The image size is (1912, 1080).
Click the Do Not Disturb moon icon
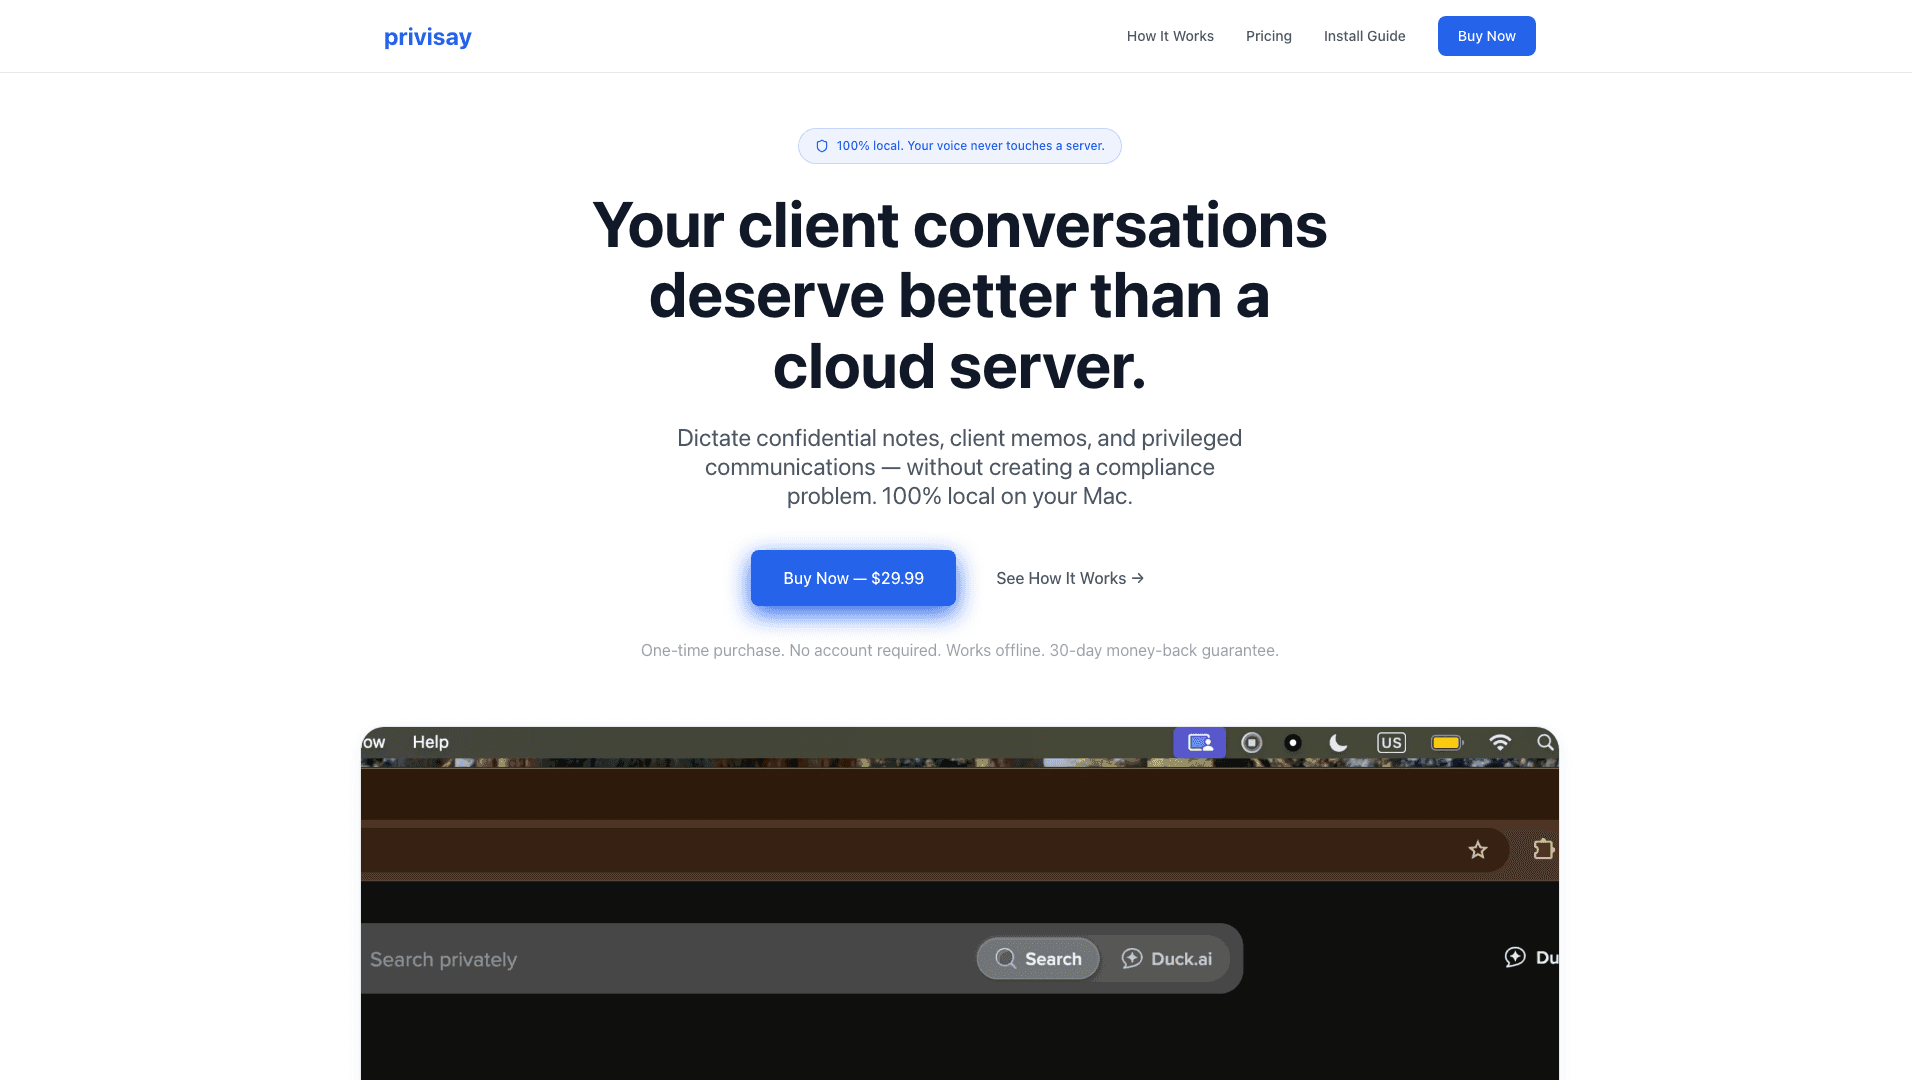[x=1339, y=742]
